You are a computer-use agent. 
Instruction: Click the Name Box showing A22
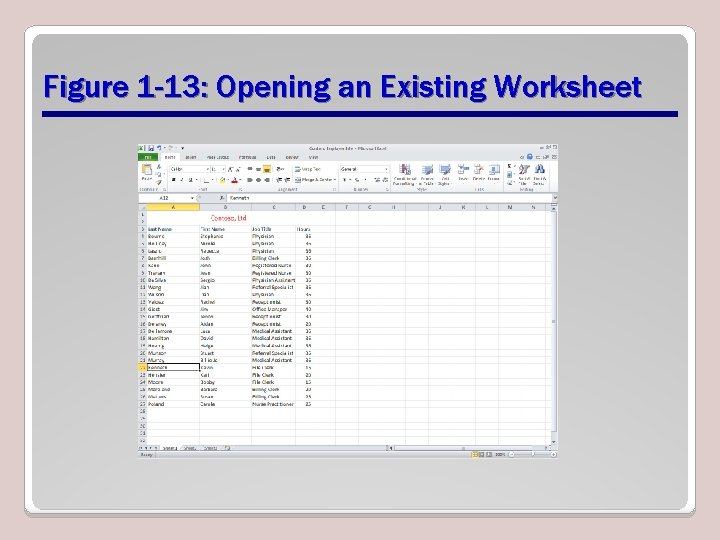tap(164, 198)
